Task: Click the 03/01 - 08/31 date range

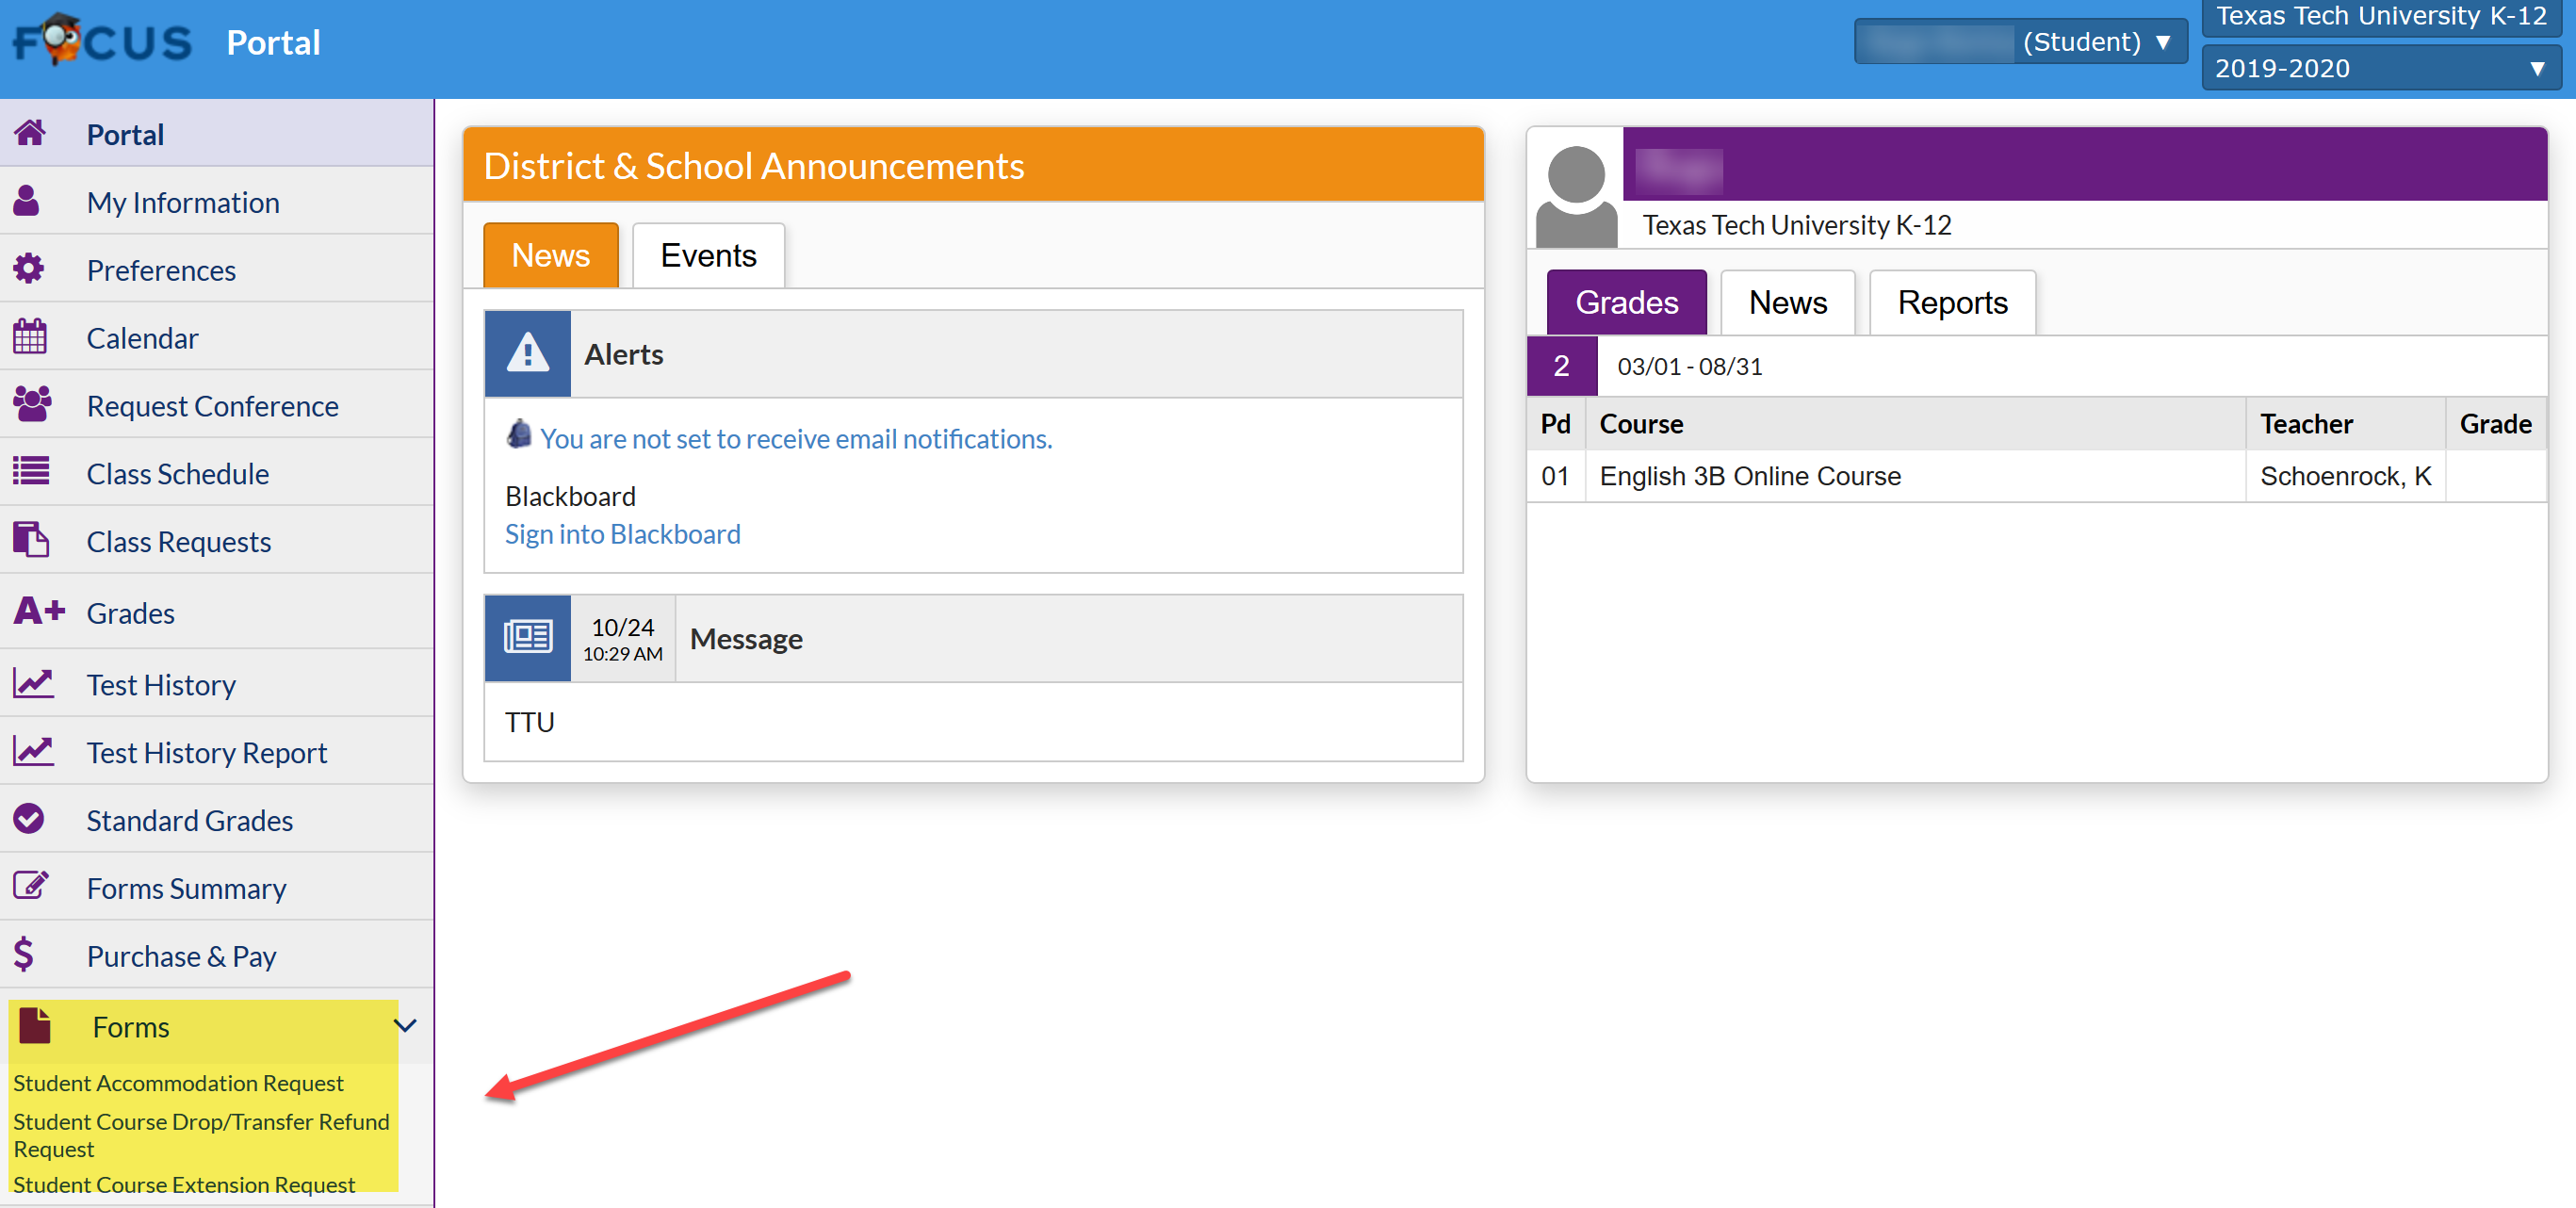Action: [1689, 366]
